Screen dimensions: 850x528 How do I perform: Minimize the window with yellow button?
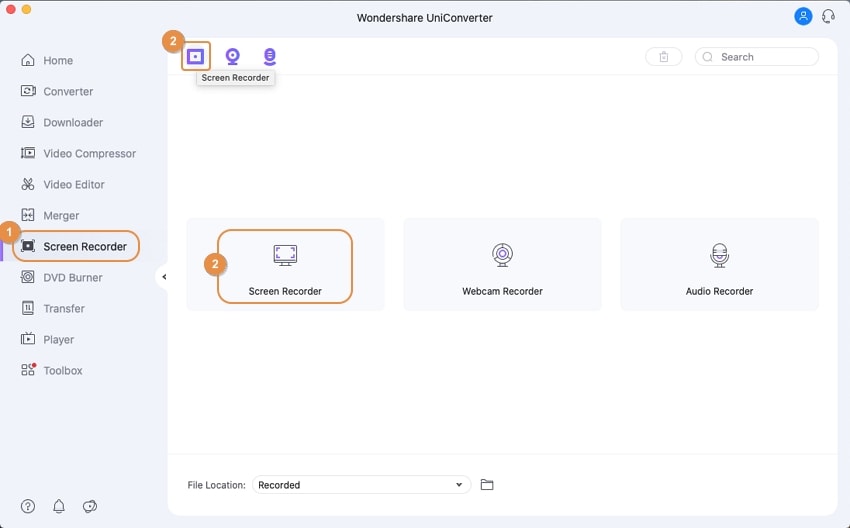(26, 9)
